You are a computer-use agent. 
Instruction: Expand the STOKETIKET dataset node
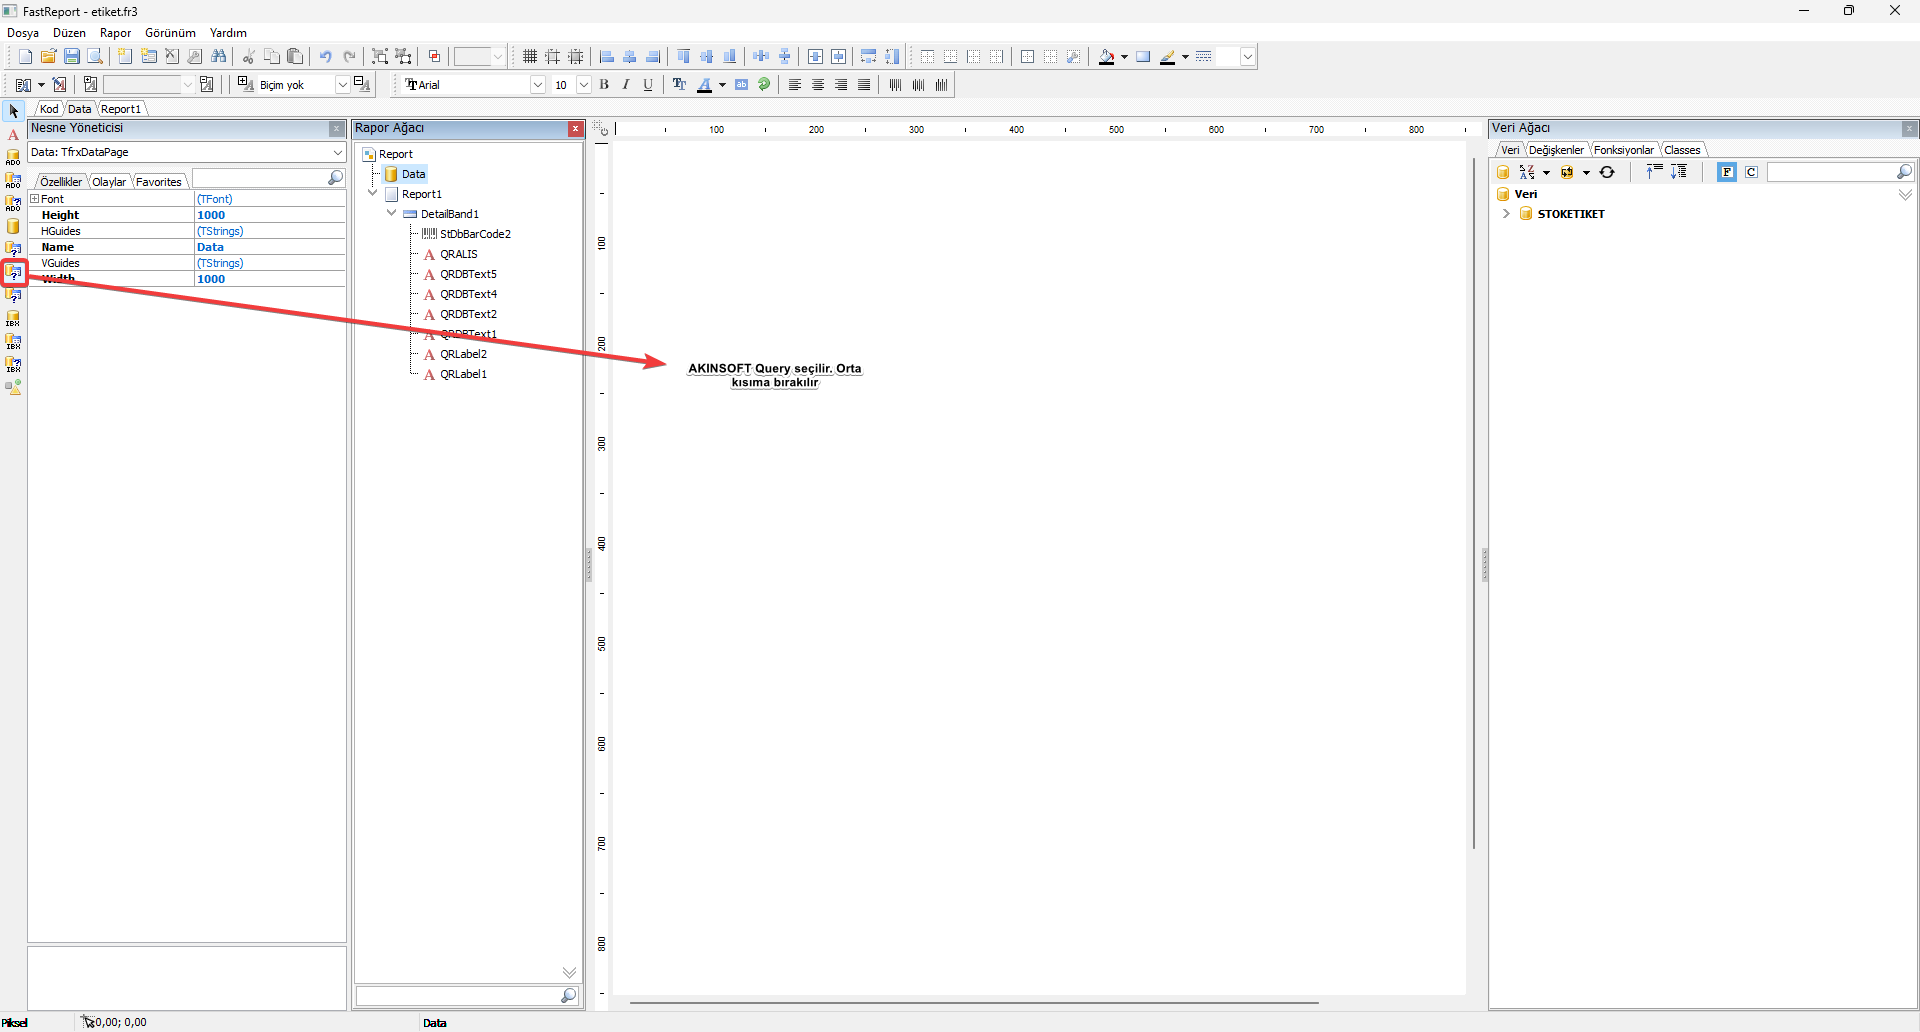[x=1506, y=214]
